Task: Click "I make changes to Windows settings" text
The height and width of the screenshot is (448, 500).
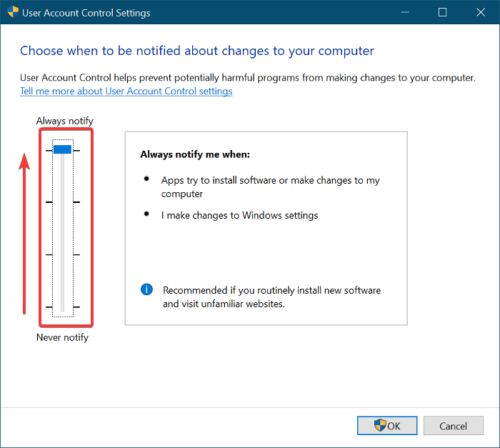Action: 240,215
